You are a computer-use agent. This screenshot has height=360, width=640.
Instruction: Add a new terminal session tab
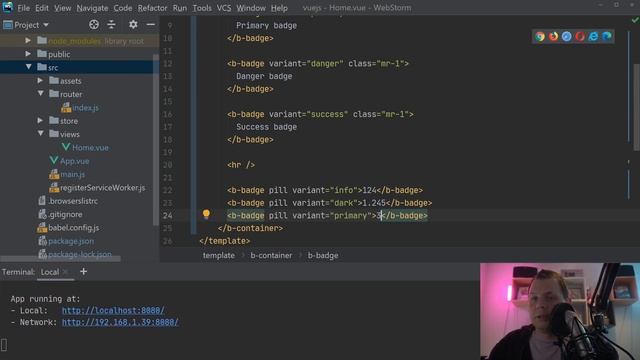click(x=83, y=271)
